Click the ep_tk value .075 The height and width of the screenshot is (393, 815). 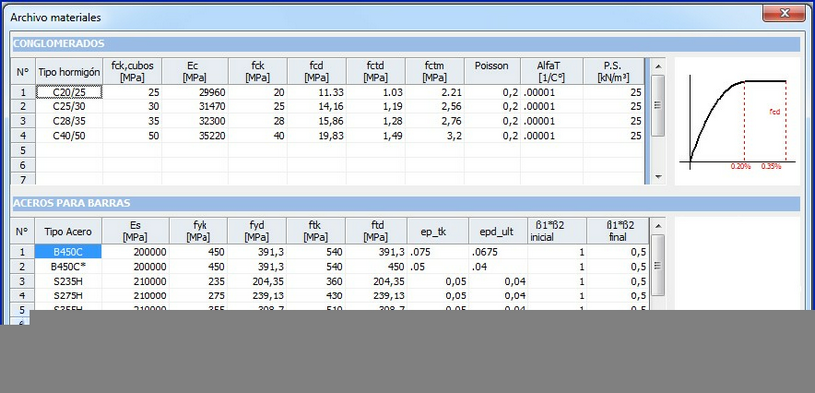[420, 252]
